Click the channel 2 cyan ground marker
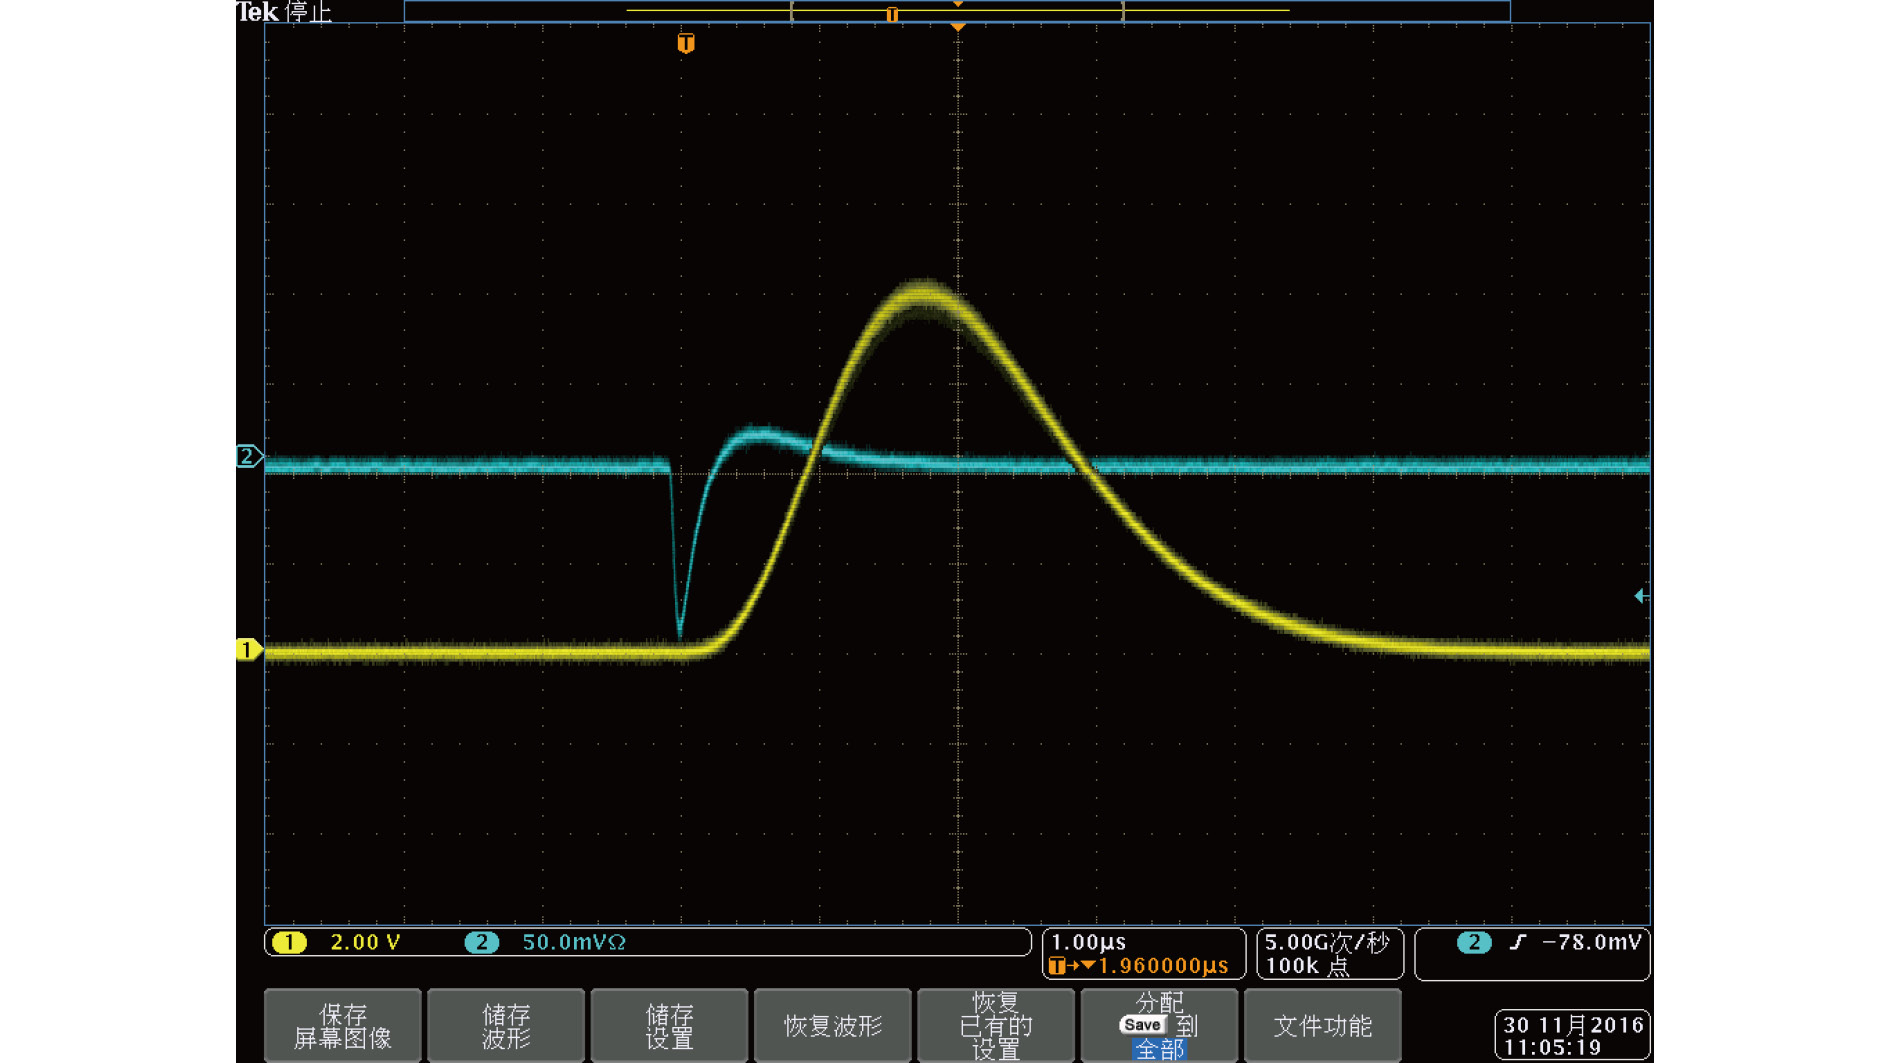The height and width of the screenshot is (1063, 1890). click(247, 457)
